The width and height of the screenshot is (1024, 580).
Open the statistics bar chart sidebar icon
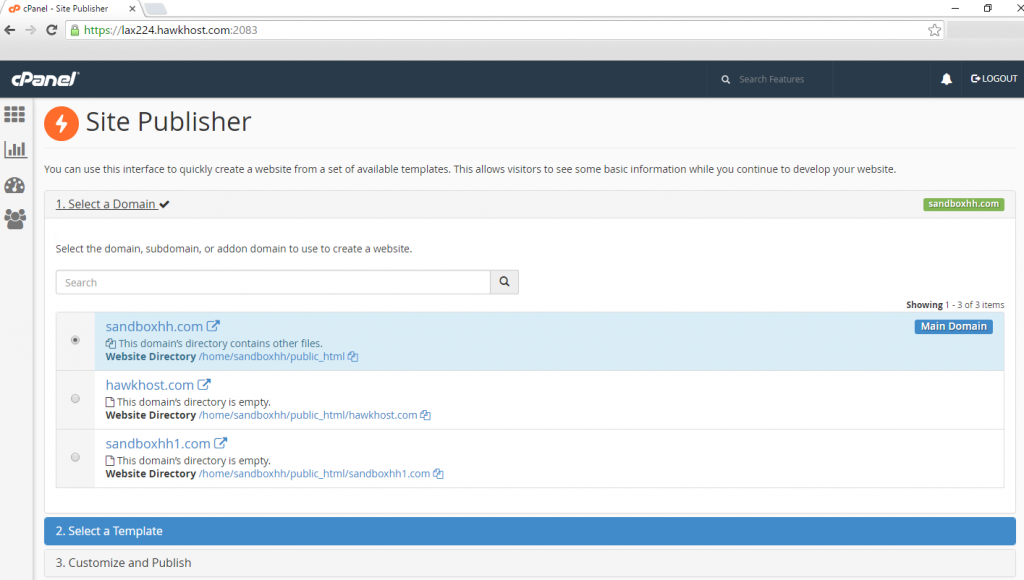(15, 150)
